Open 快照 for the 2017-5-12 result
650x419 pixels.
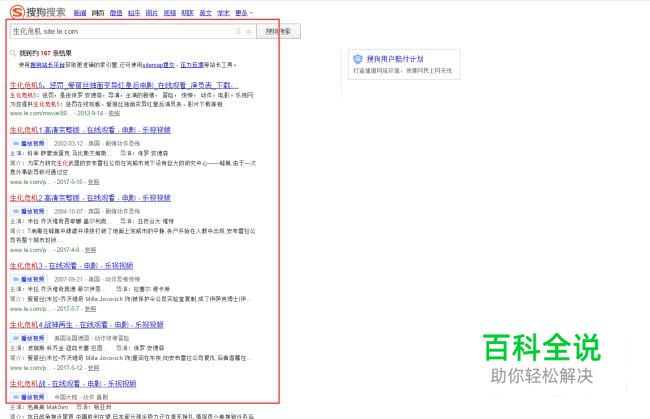tap(93, 368)
